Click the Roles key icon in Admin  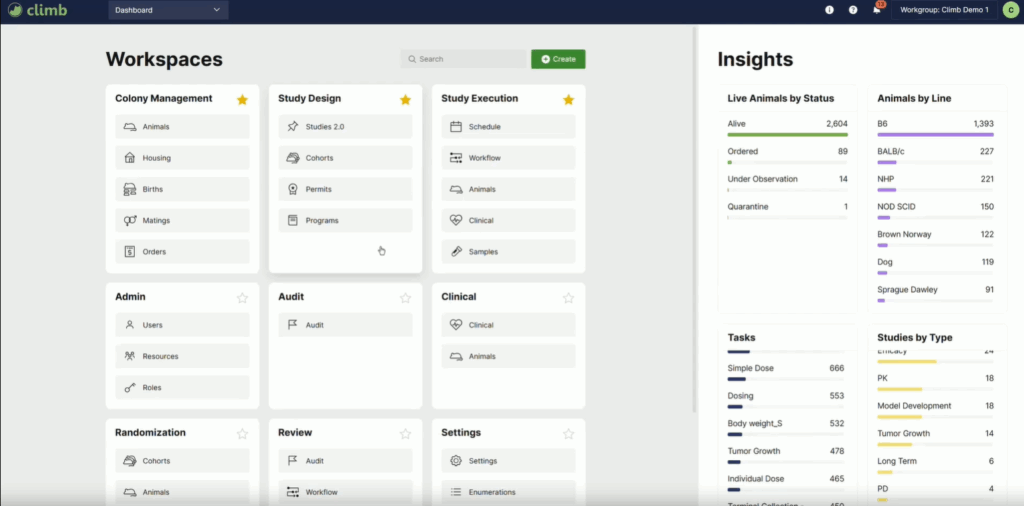(129, 388)
